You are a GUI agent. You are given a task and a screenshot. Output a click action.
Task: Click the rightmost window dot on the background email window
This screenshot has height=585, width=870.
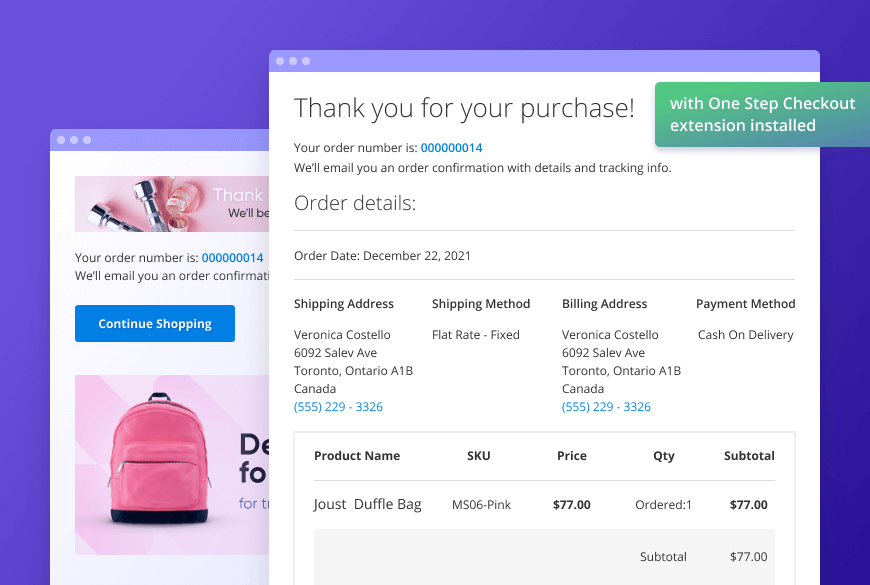point(86,140)
